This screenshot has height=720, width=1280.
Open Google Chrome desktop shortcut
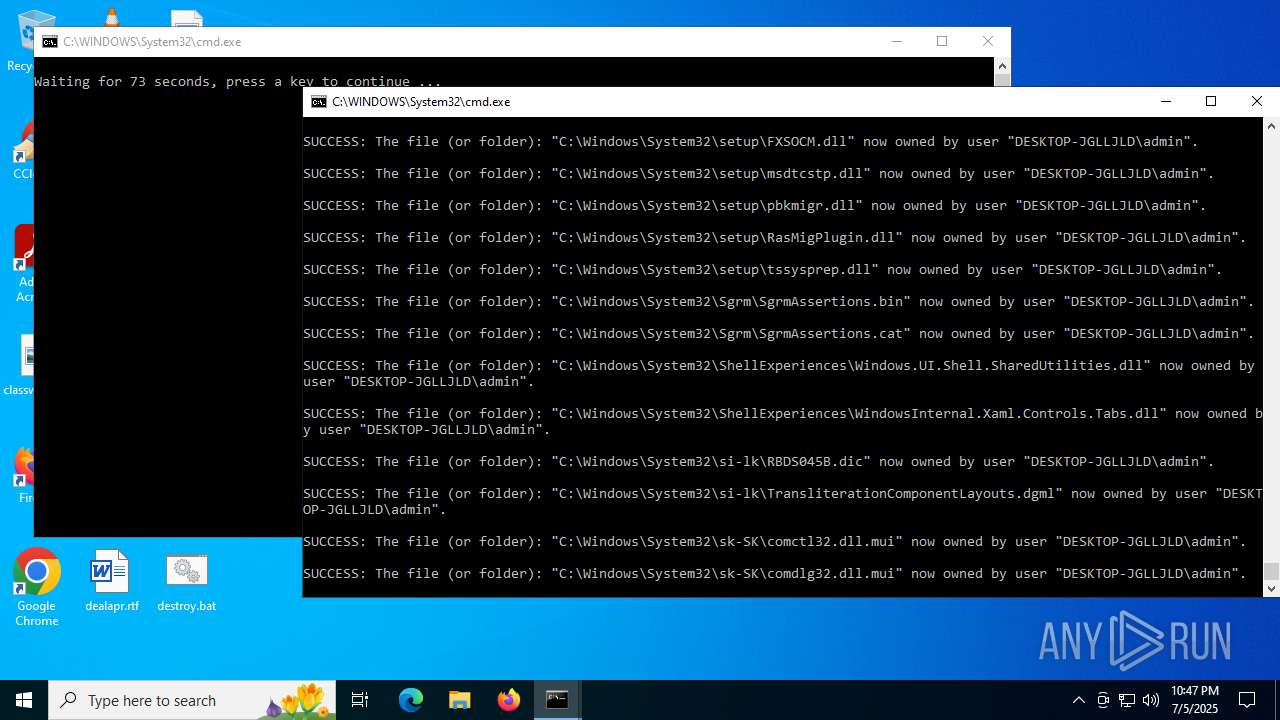click(x=37, y=588)
